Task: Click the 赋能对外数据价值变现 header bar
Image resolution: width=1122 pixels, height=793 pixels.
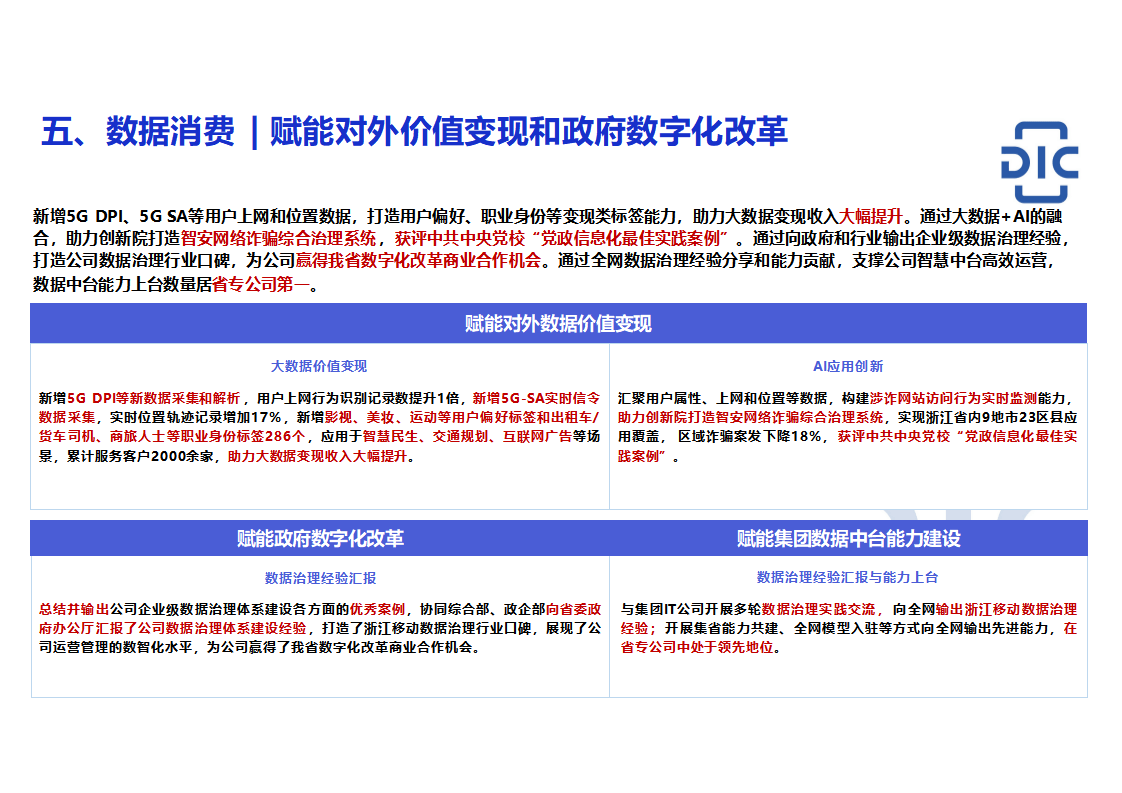Action: 558,323
